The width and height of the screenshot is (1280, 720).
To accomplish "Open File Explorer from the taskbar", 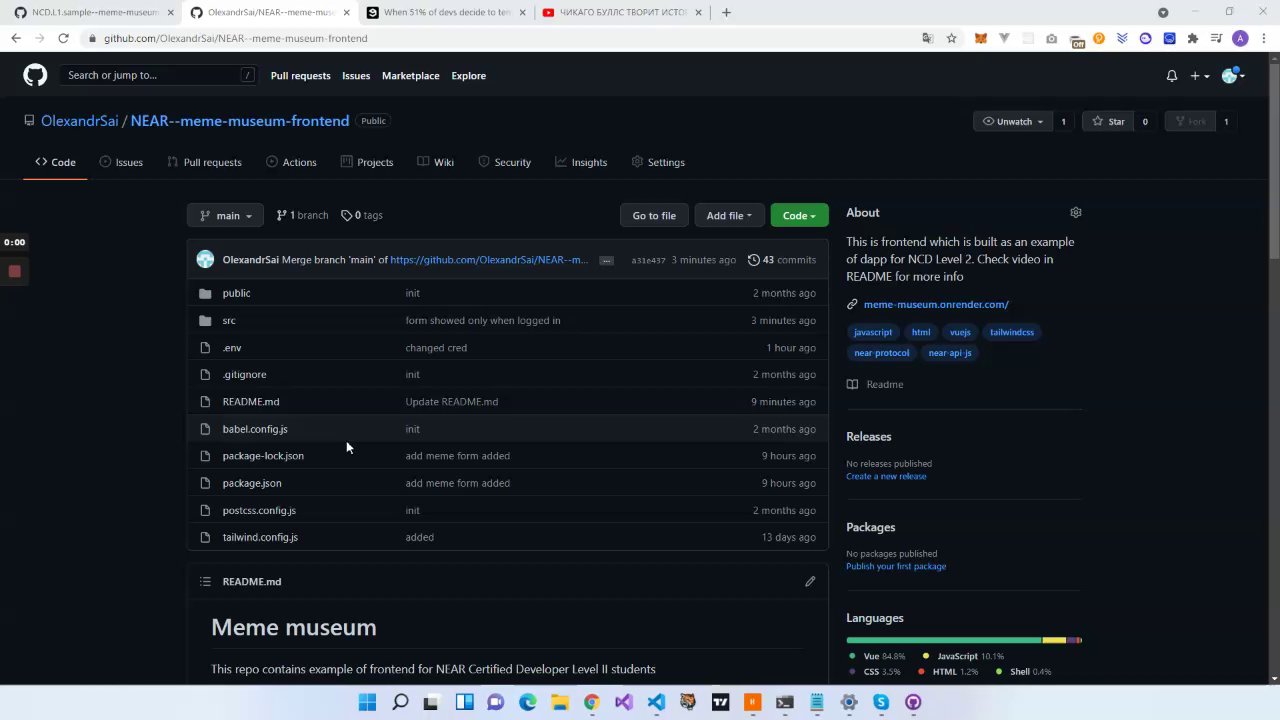I will coord(560,702).
